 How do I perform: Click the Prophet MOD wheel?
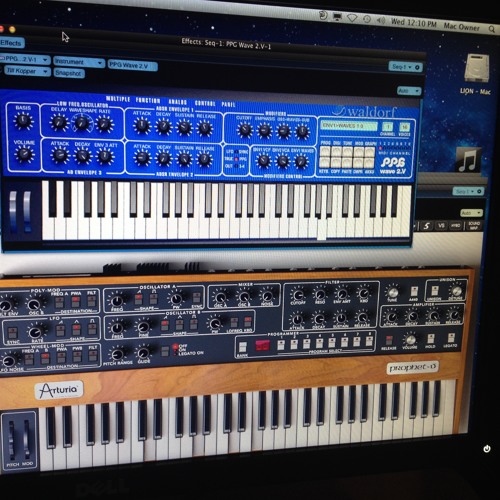27,438
